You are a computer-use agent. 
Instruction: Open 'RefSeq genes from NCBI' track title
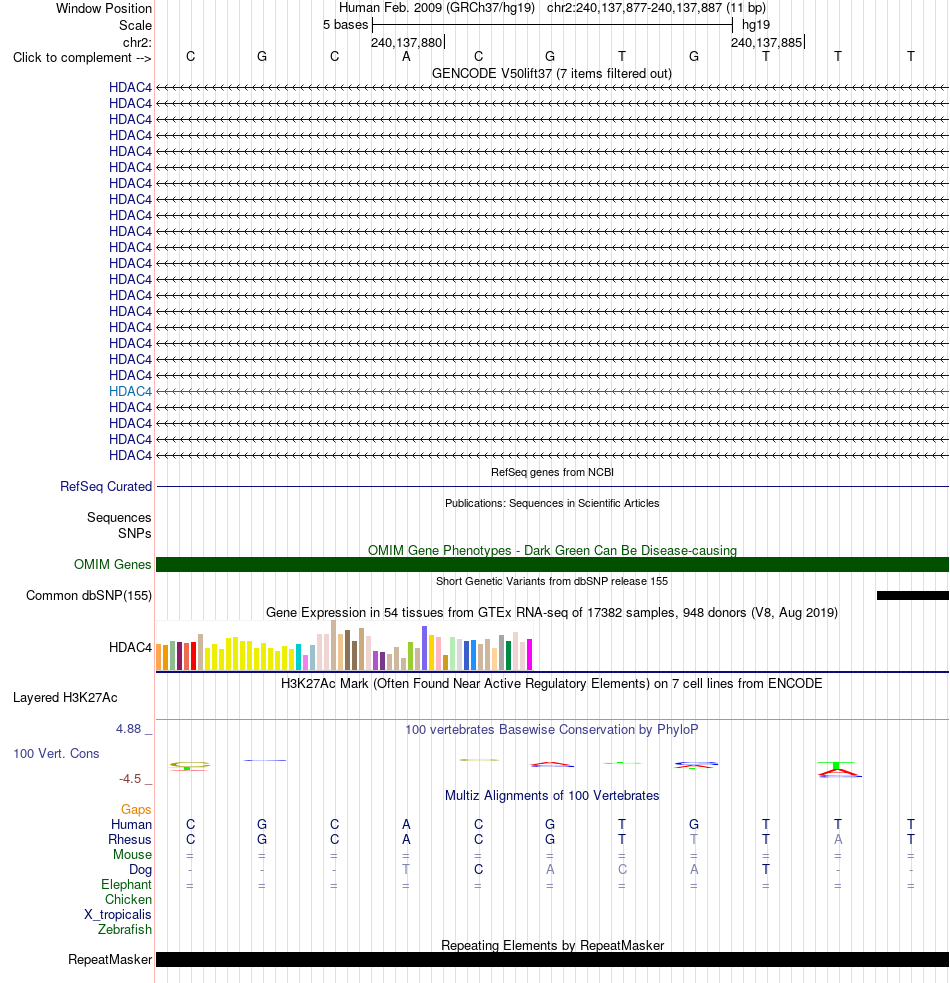(x=552, y=472)
